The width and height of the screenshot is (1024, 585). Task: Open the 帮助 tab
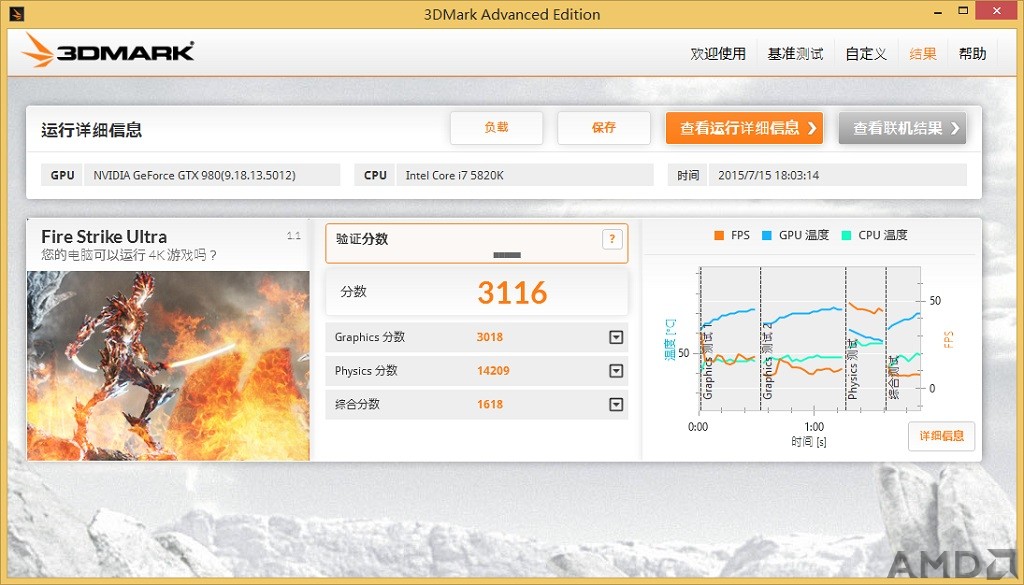point(972,54)
